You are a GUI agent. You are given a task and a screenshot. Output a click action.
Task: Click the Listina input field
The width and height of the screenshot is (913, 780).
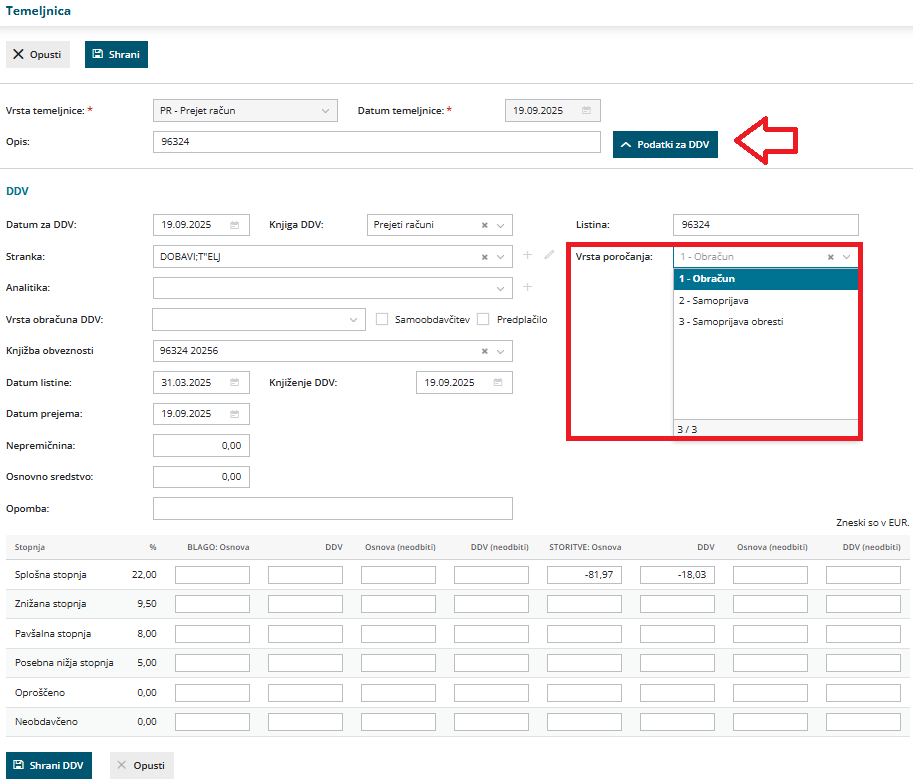tap(766, 225)
